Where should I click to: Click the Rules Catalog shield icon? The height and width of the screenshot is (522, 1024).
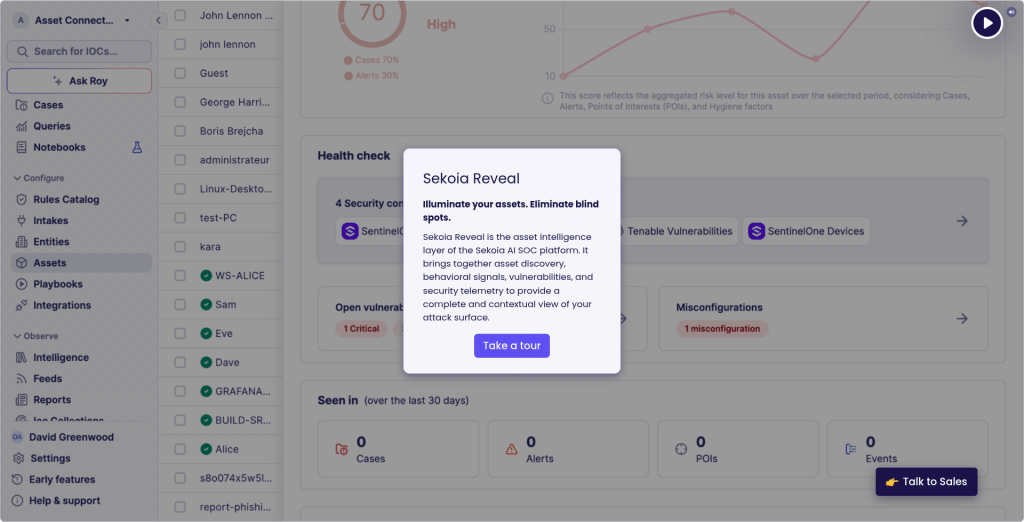pos(22,199)
